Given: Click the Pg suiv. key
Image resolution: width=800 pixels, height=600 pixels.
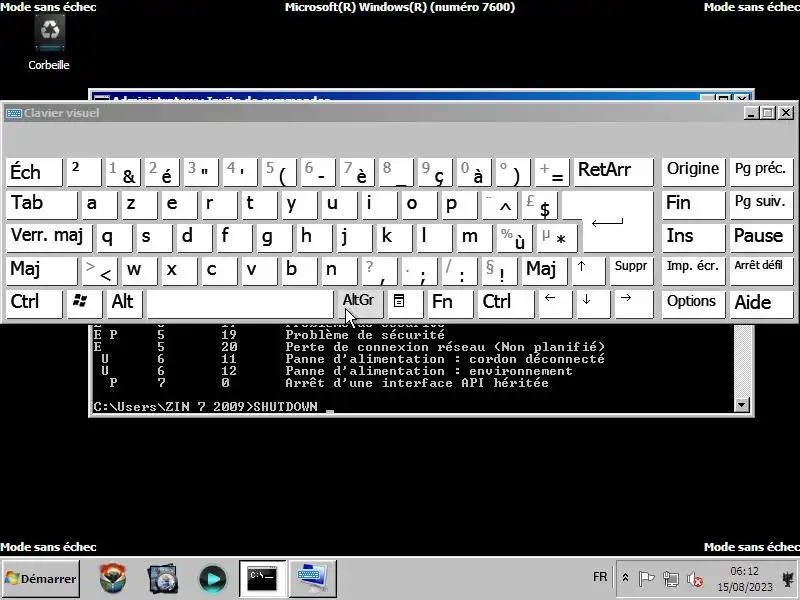Looking at the screenshot, I should point(761,204).
